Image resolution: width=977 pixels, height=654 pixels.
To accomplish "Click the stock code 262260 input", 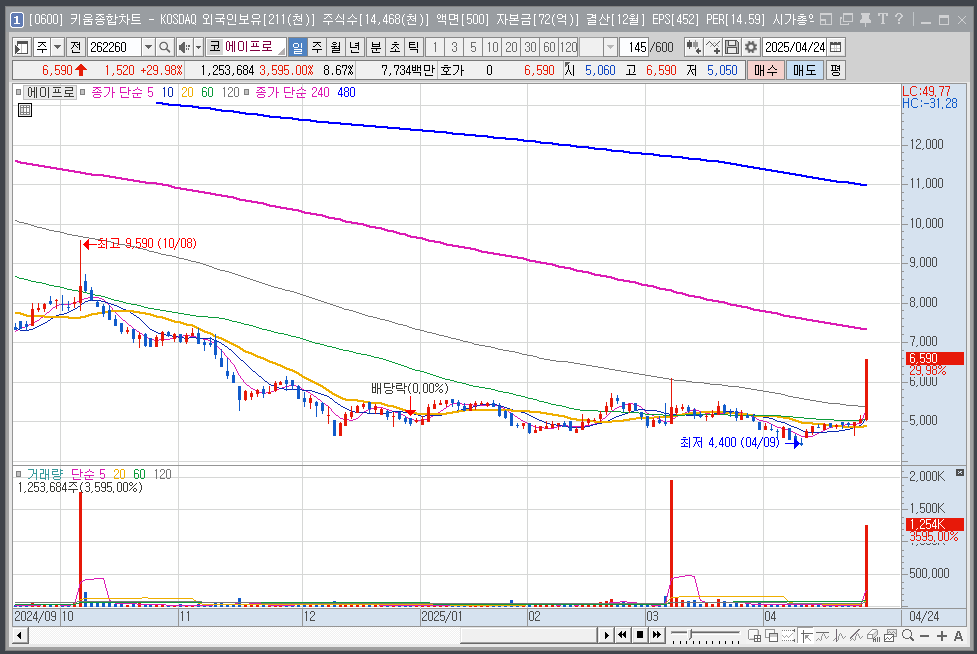I will [115, 47].
